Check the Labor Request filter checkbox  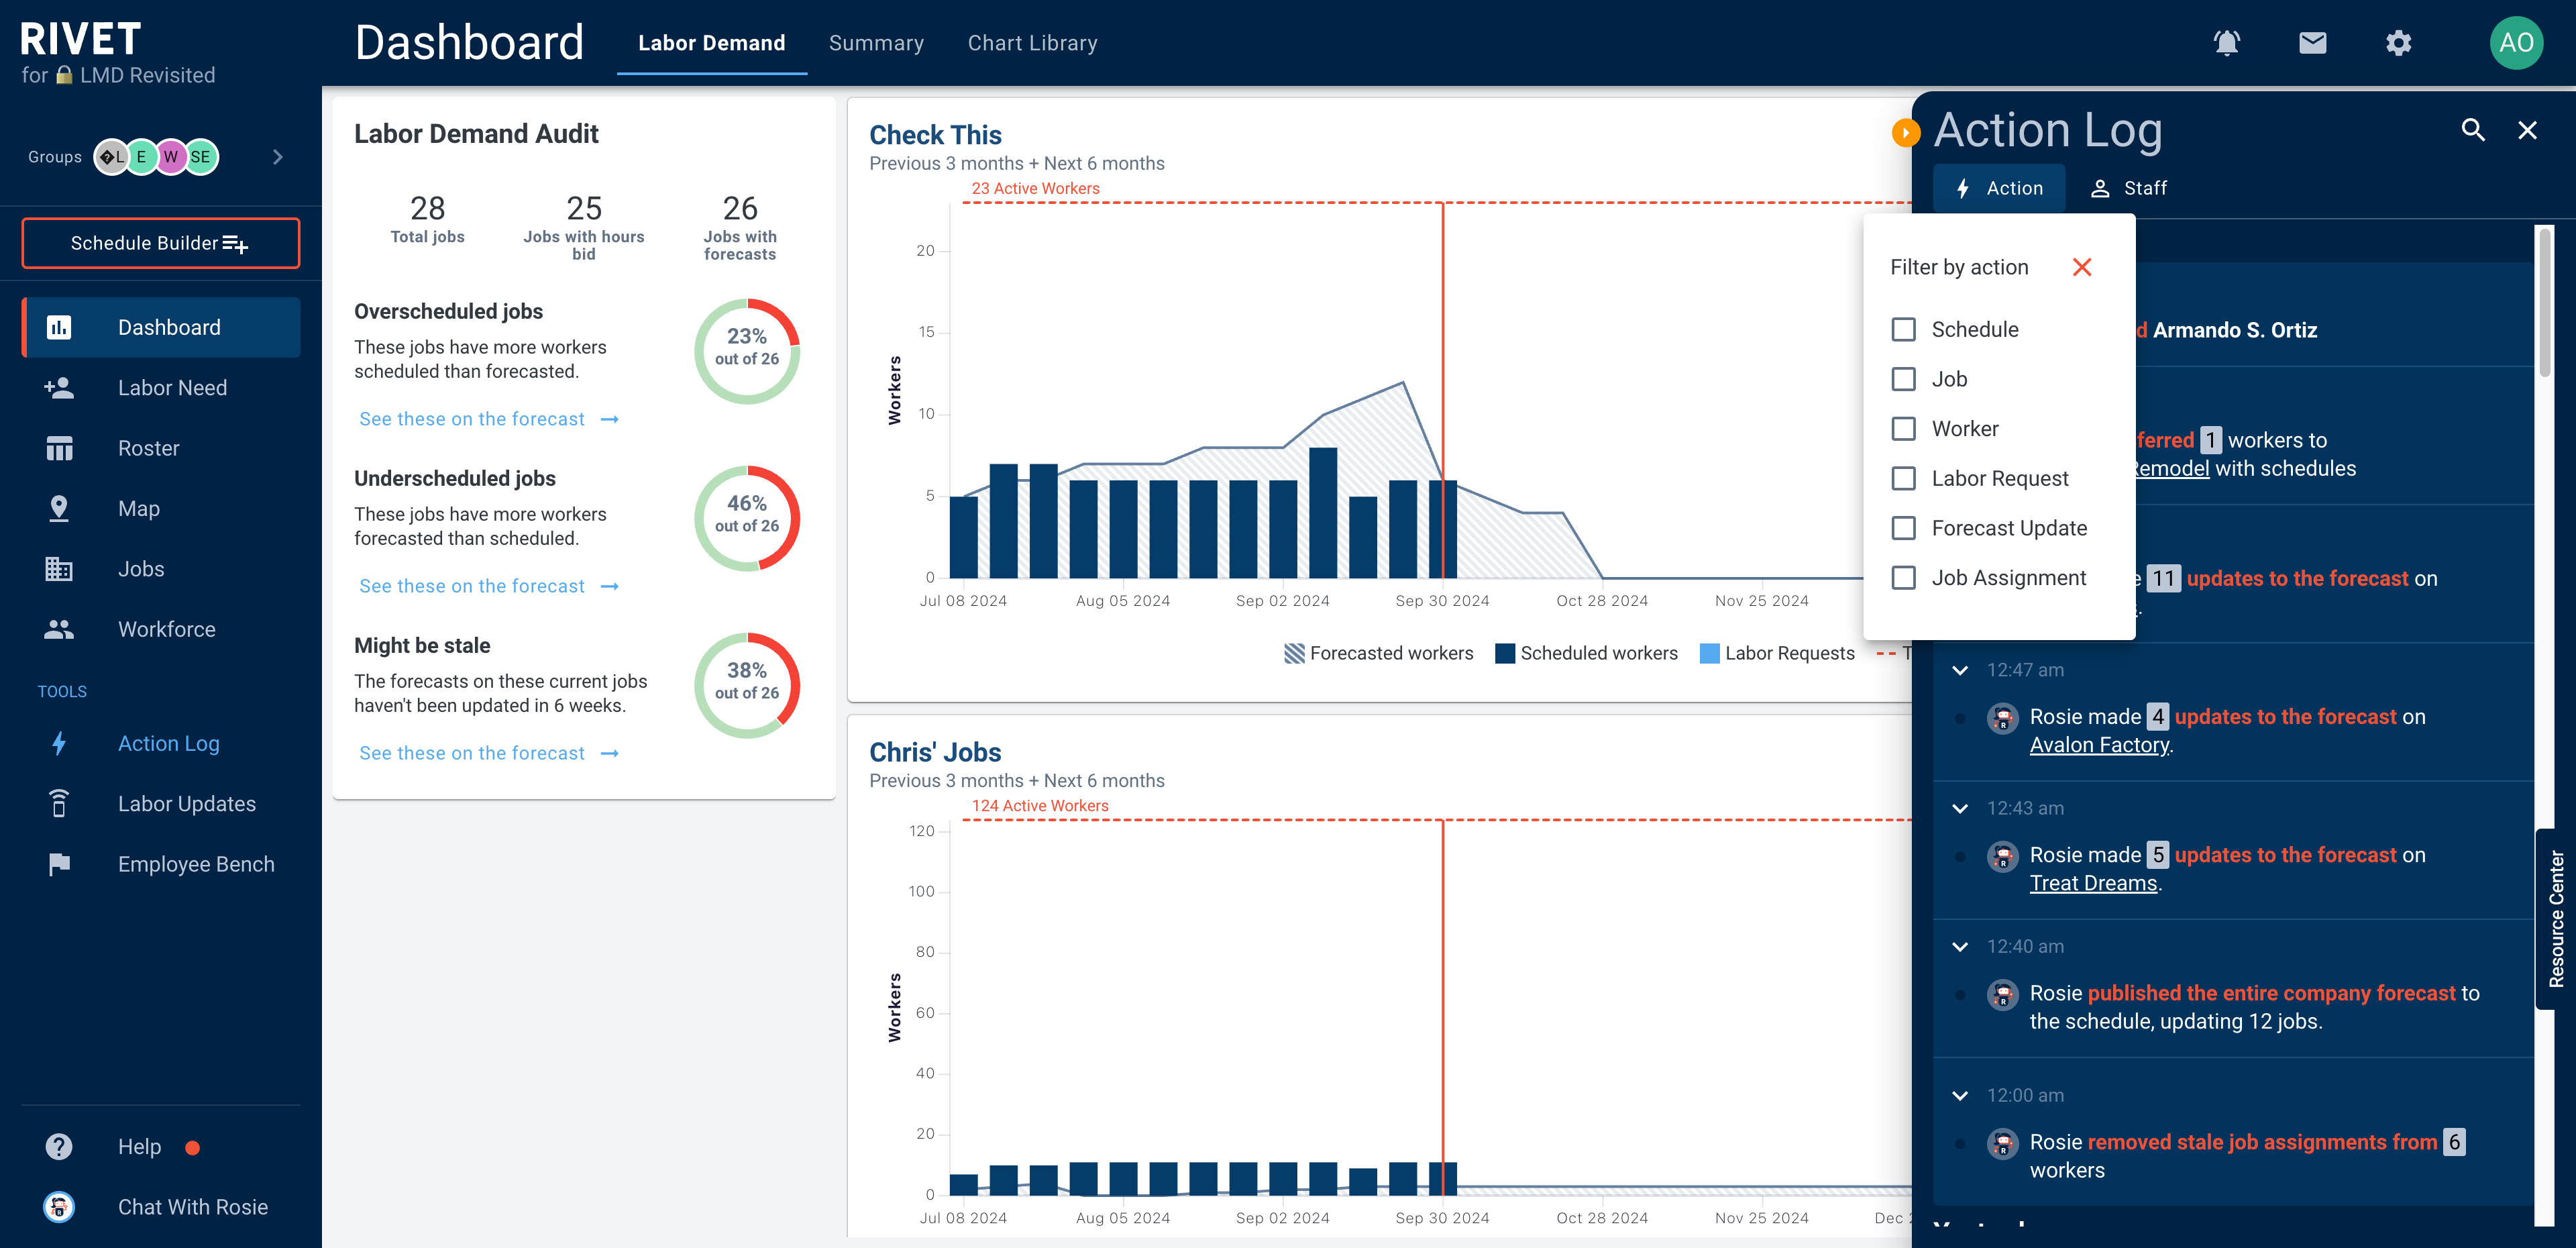click(x=1904, y=478)
